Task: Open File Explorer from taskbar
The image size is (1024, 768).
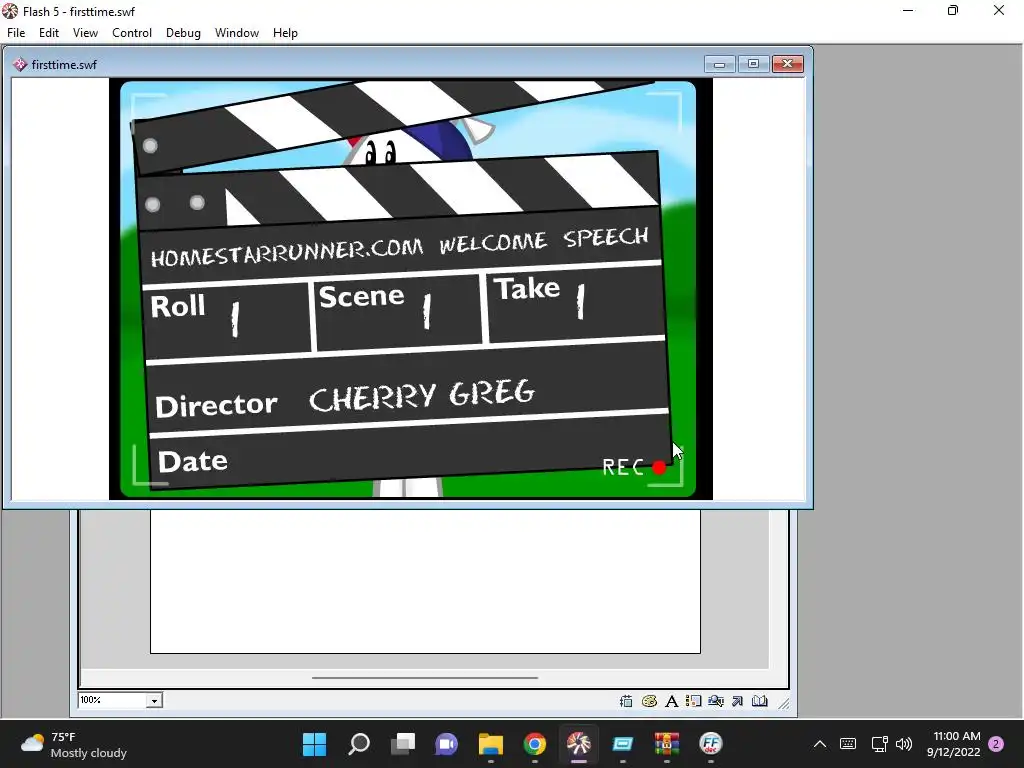Action: click(x=490, y=744)
